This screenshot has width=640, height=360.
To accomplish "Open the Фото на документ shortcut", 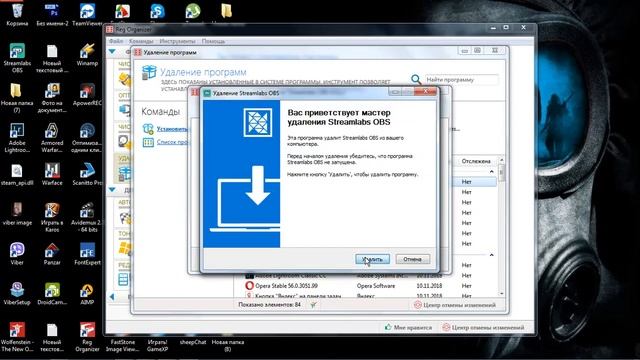I will tap(52, 97).
